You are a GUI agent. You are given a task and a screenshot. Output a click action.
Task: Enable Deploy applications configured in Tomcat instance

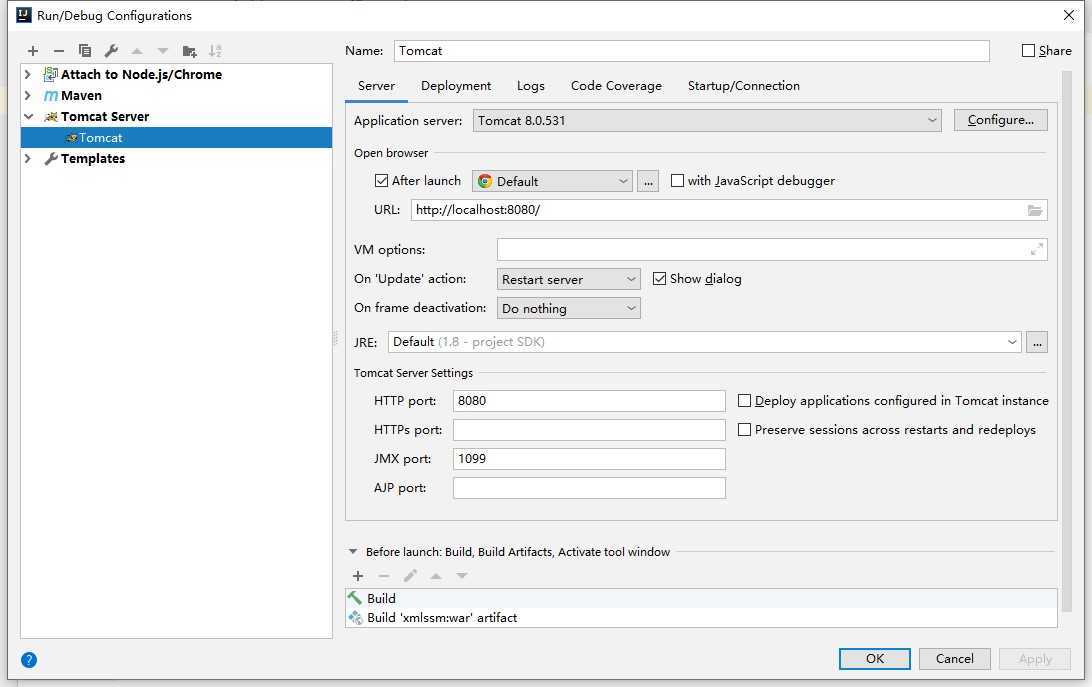pos(744,401)
